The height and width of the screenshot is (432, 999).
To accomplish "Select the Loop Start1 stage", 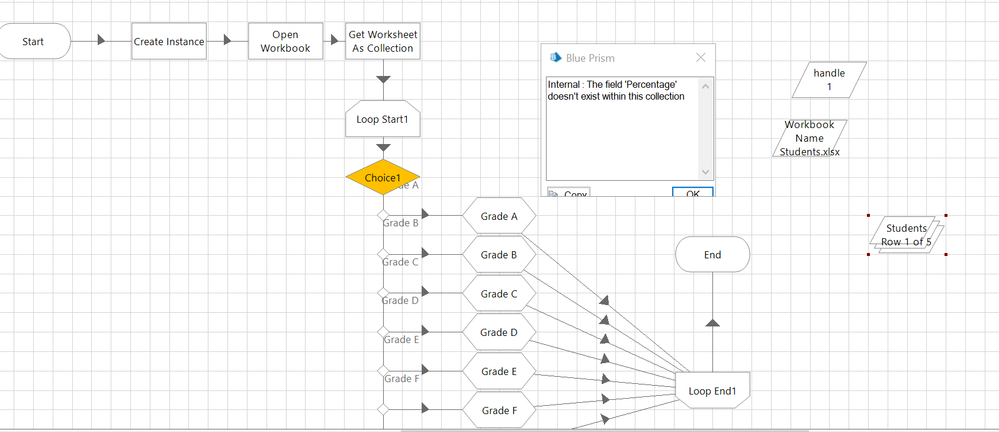I will pos(383,119).
